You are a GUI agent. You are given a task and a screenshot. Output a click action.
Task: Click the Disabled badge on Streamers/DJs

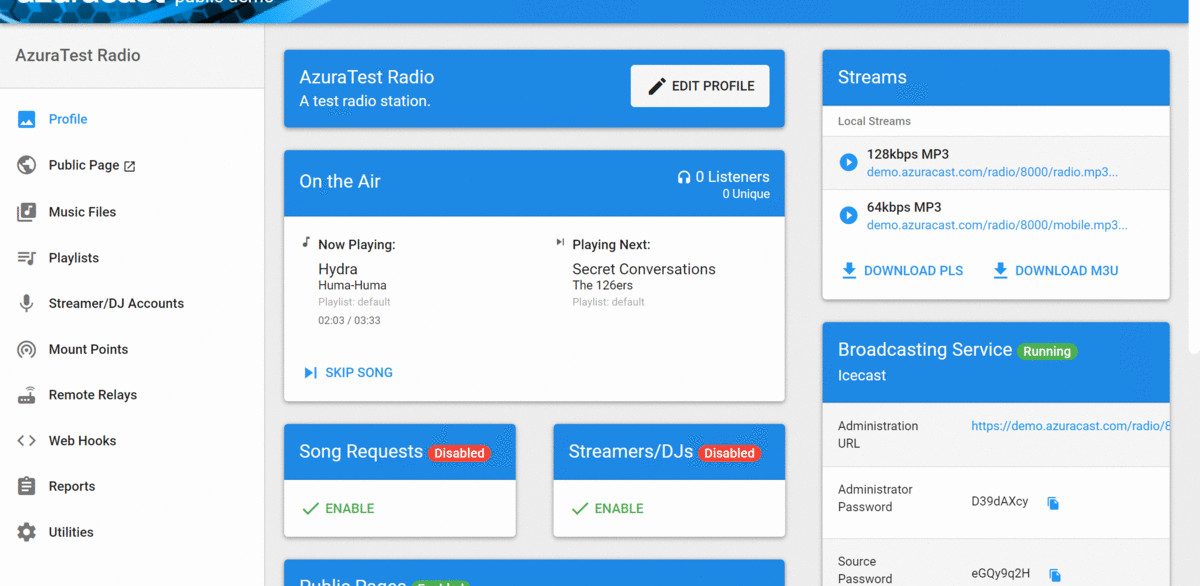[x=729, y=453]
